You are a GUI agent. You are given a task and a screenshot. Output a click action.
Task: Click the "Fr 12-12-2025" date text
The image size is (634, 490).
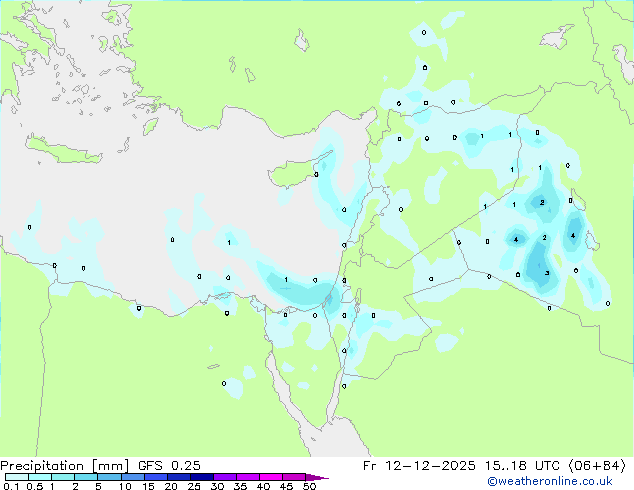pyautogui.click(x=419, y=466)
